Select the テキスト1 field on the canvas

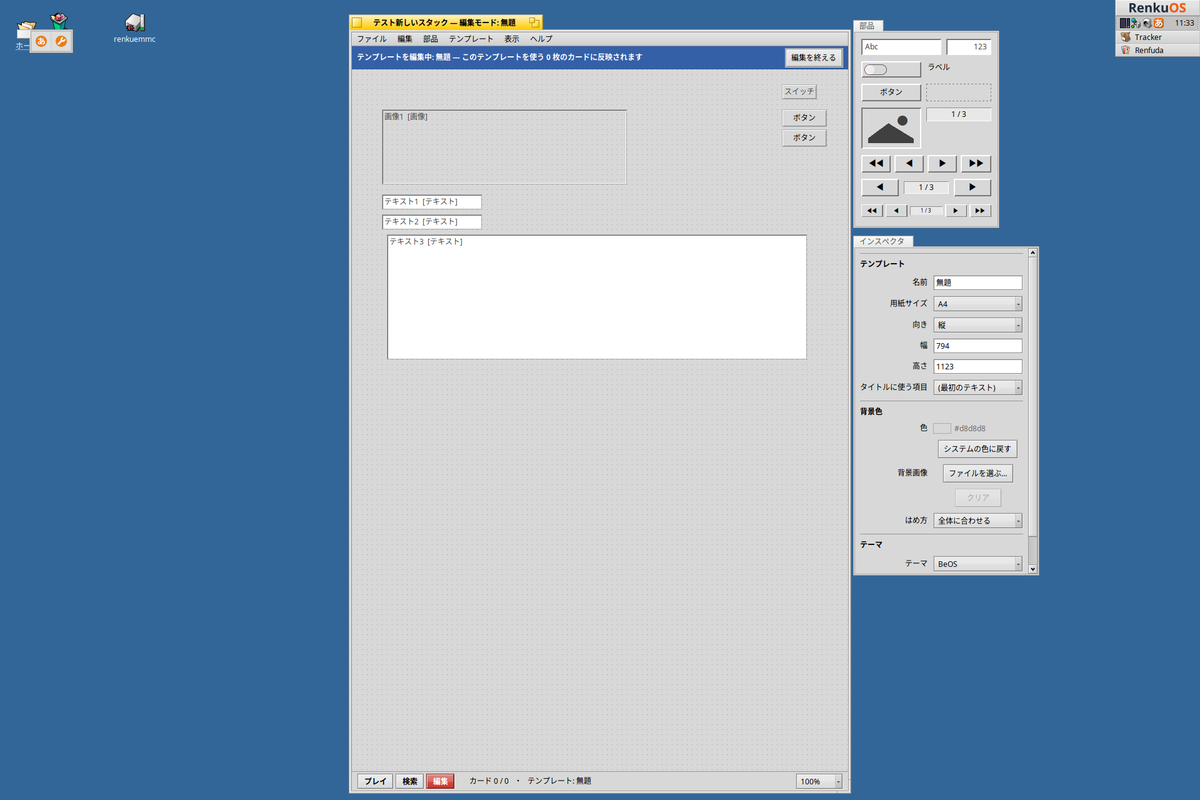(432, 202)
